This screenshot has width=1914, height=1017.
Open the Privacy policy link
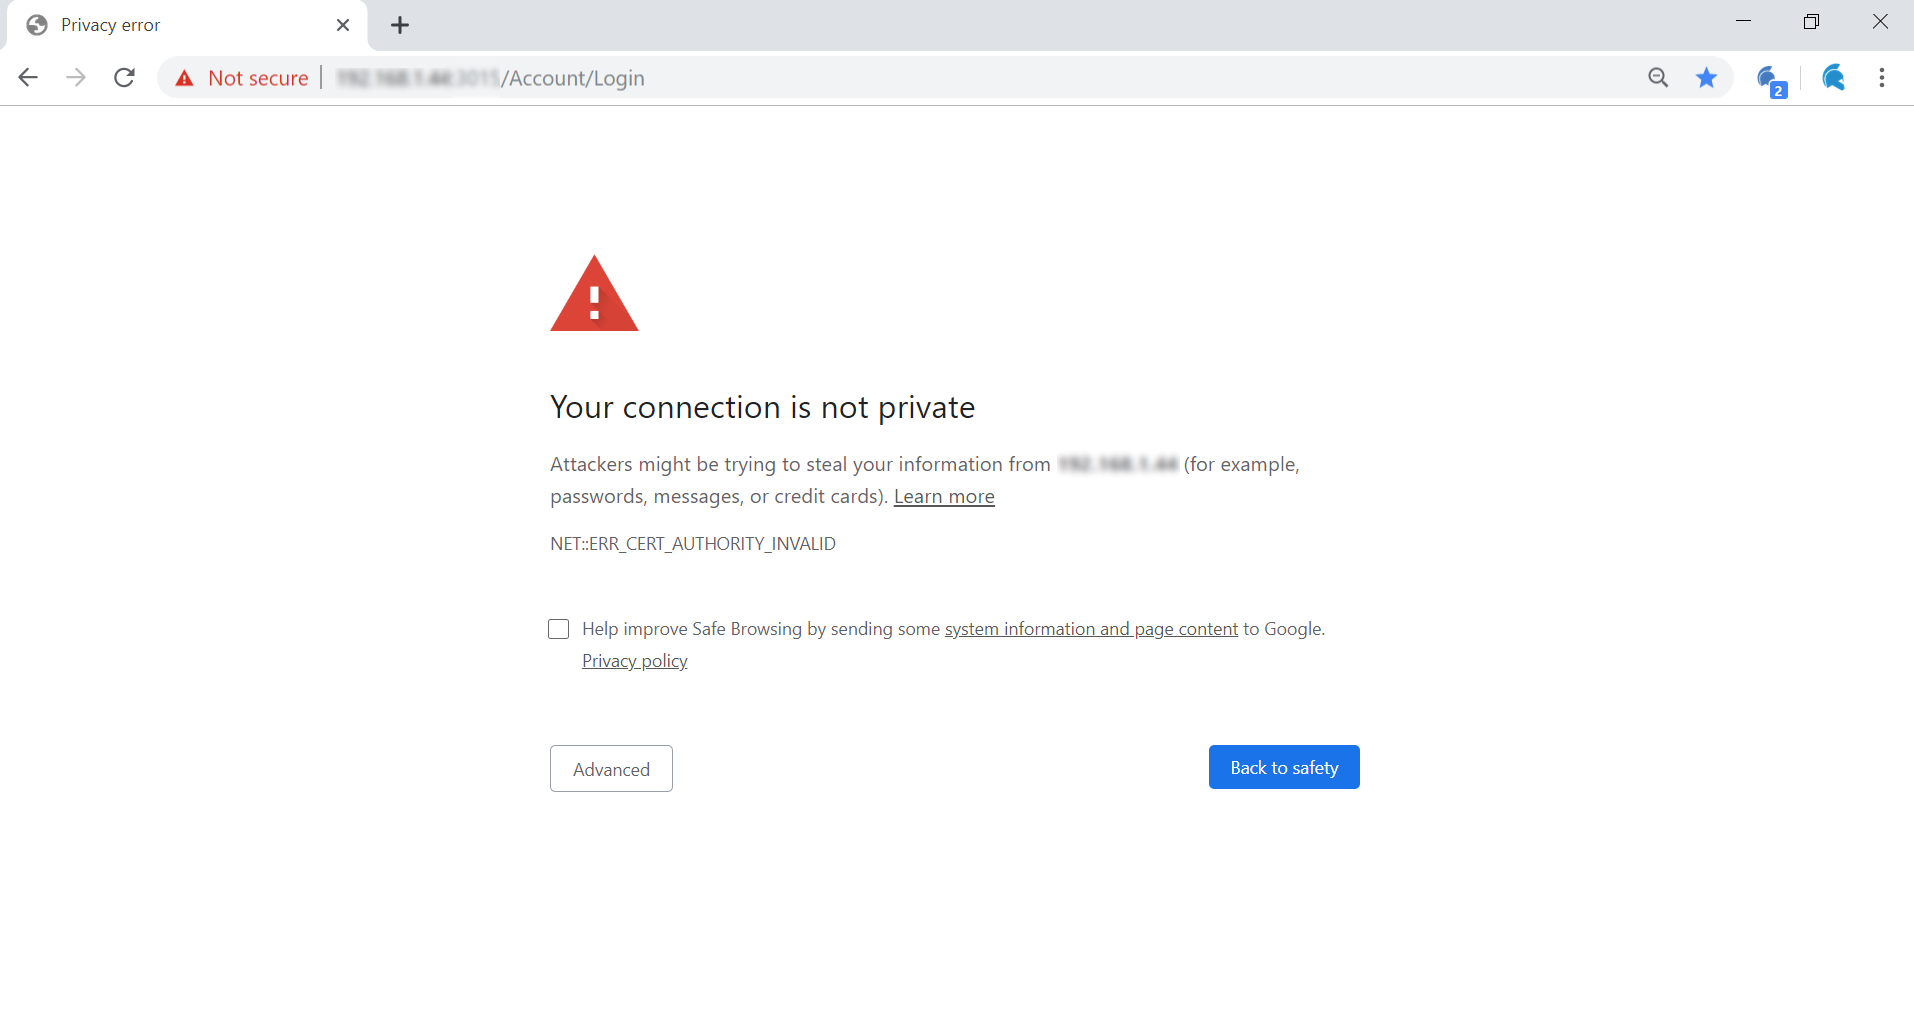[x=635, y=661]
